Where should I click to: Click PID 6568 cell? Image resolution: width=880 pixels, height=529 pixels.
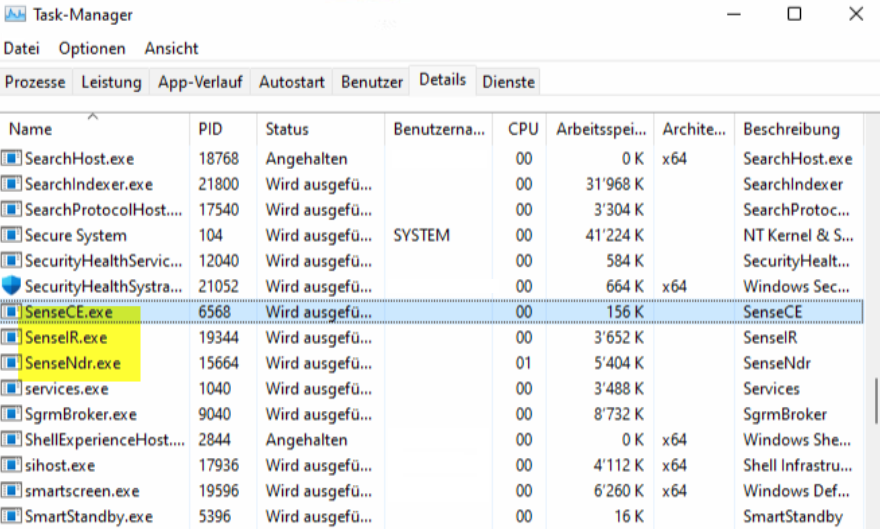coord(214,312)
